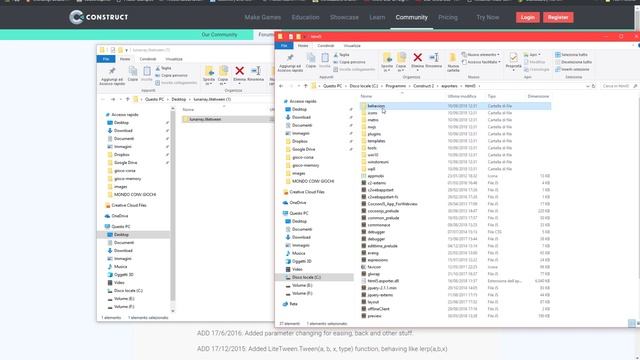
Task: Click Copia percorso in the background Desktop window
Action: [171, 76]
